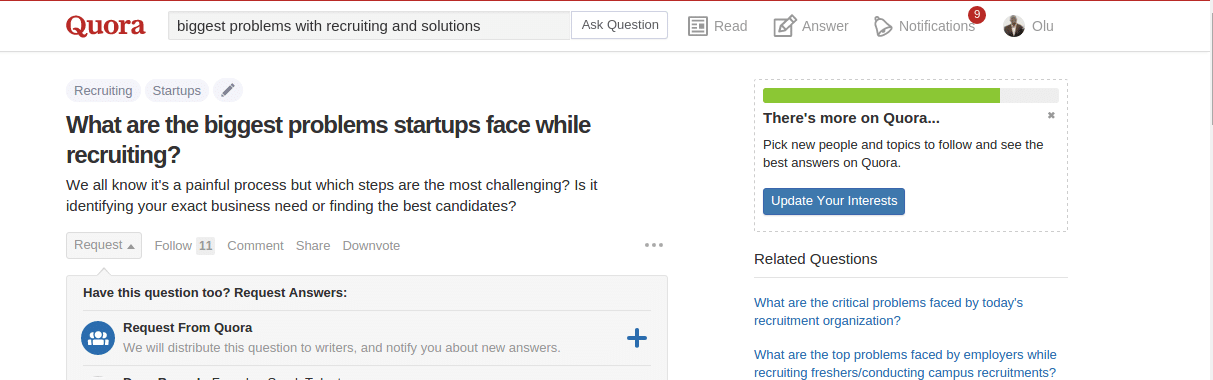This screenshot has width=1213, height=380.
Task: Click the Request From Quora group avatar
Action: point(98,338)
